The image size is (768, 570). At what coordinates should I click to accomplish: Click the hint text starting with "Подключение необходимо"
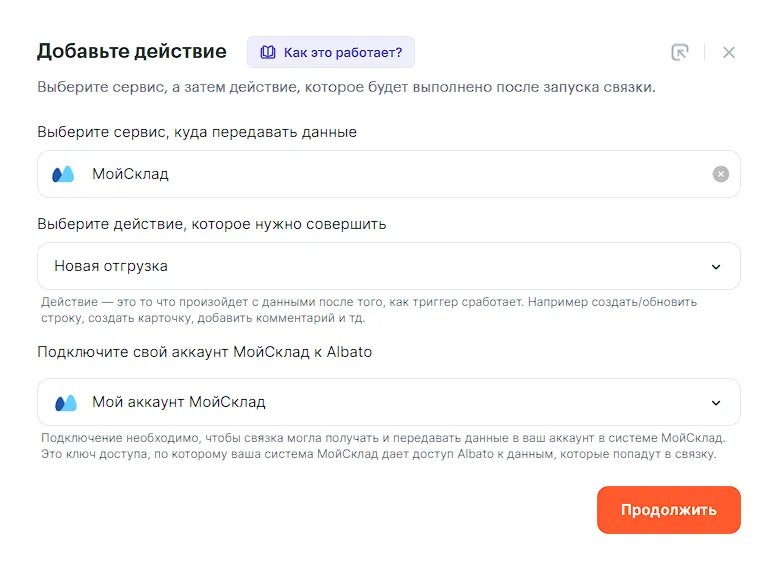383,446
